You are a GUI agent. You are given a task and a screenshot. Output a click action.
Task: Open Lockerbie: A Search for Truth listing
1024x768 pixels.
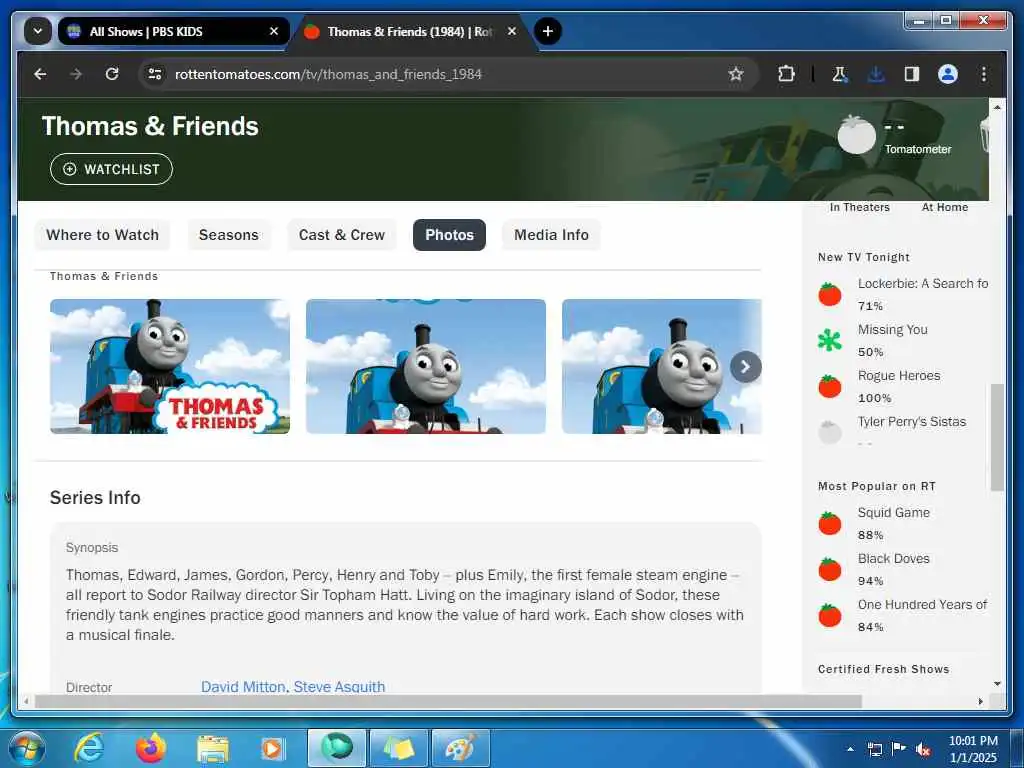pos(923,283)
